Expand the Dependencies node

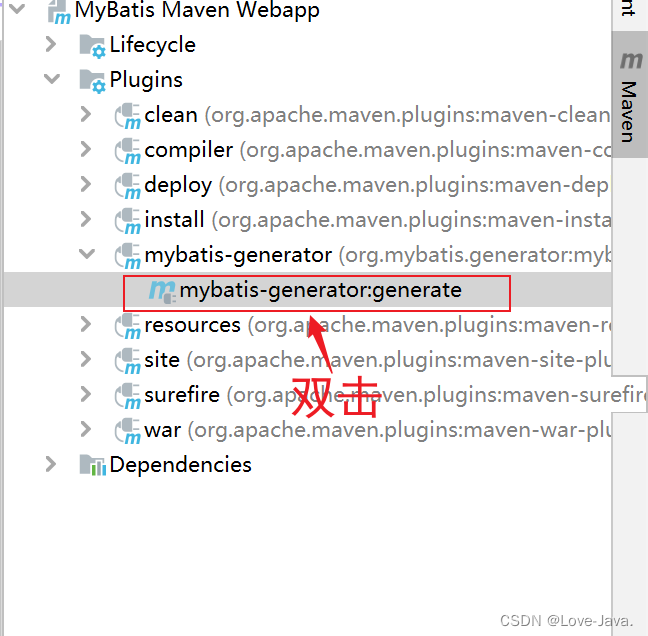(51, 464)
